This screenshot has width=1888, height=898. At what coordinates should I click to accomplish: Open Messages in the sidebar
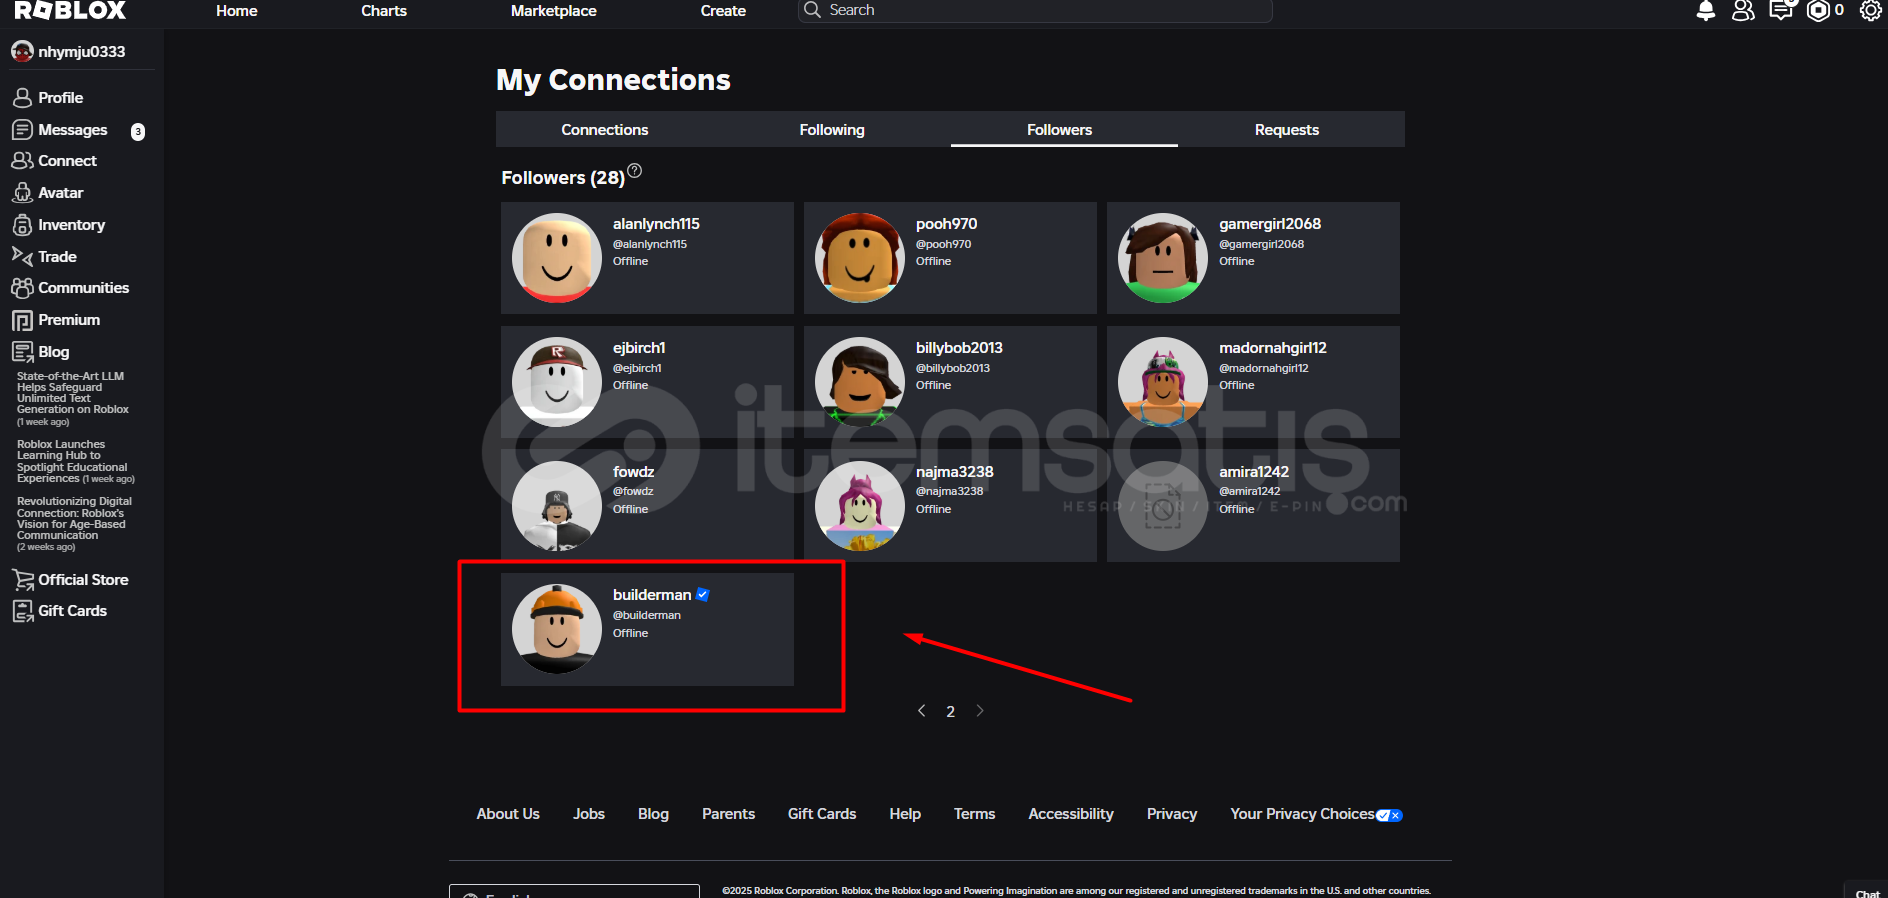[x=72, y=130]
